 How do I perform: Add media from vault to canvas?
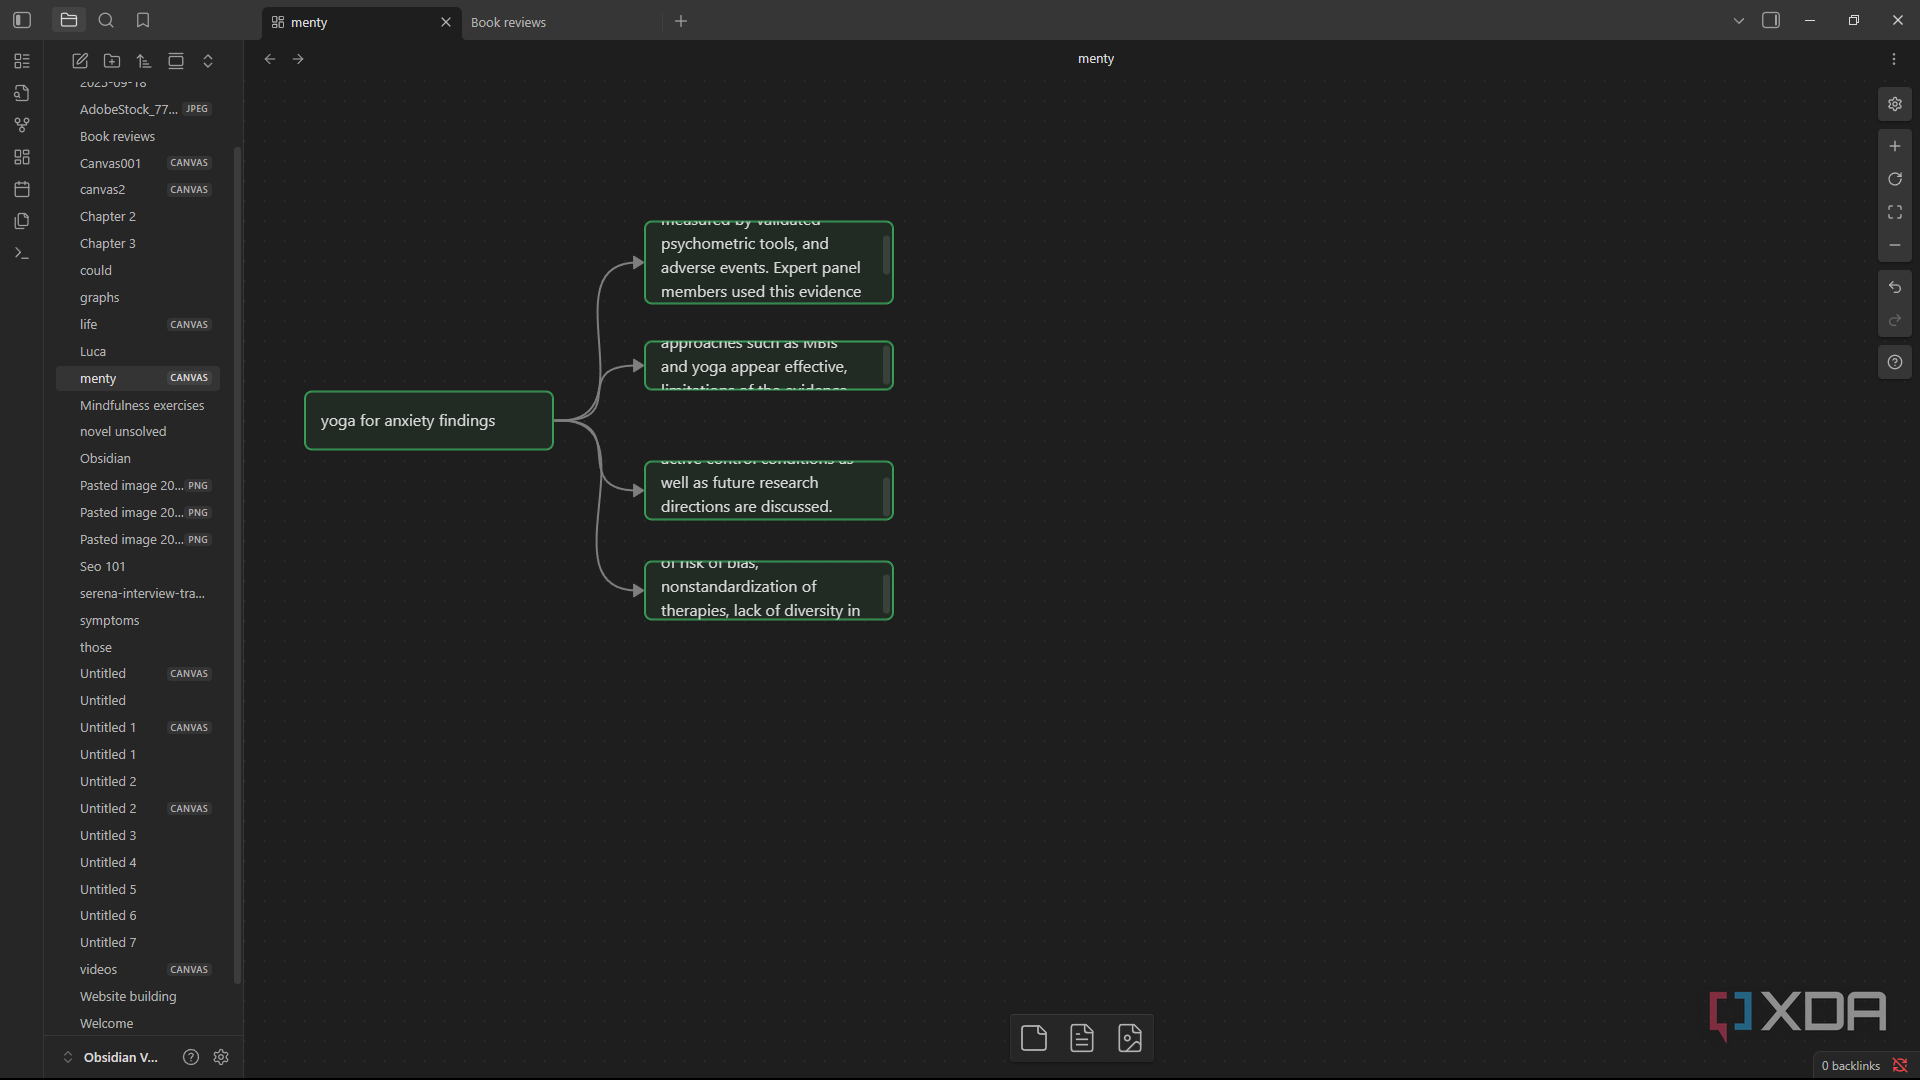coord(1130,1038)
